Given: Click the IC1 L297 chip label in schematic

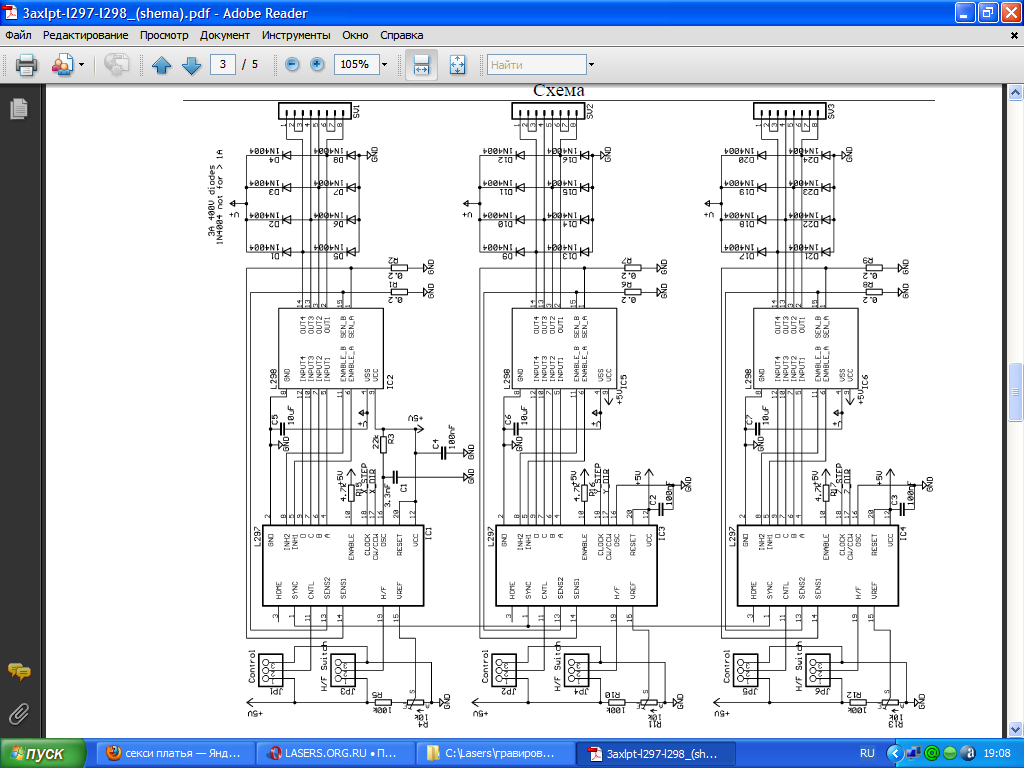Looking at the screenshot, I should 428,533.
